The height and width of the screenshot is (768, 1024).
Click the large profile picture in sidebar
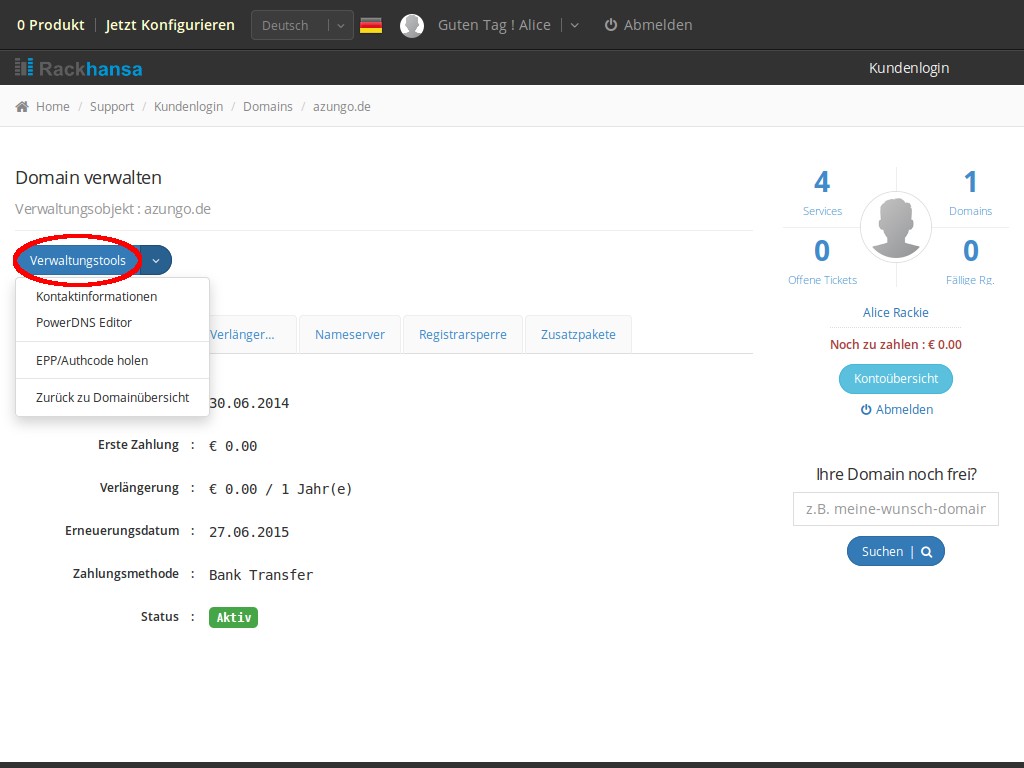coord(896,227)
